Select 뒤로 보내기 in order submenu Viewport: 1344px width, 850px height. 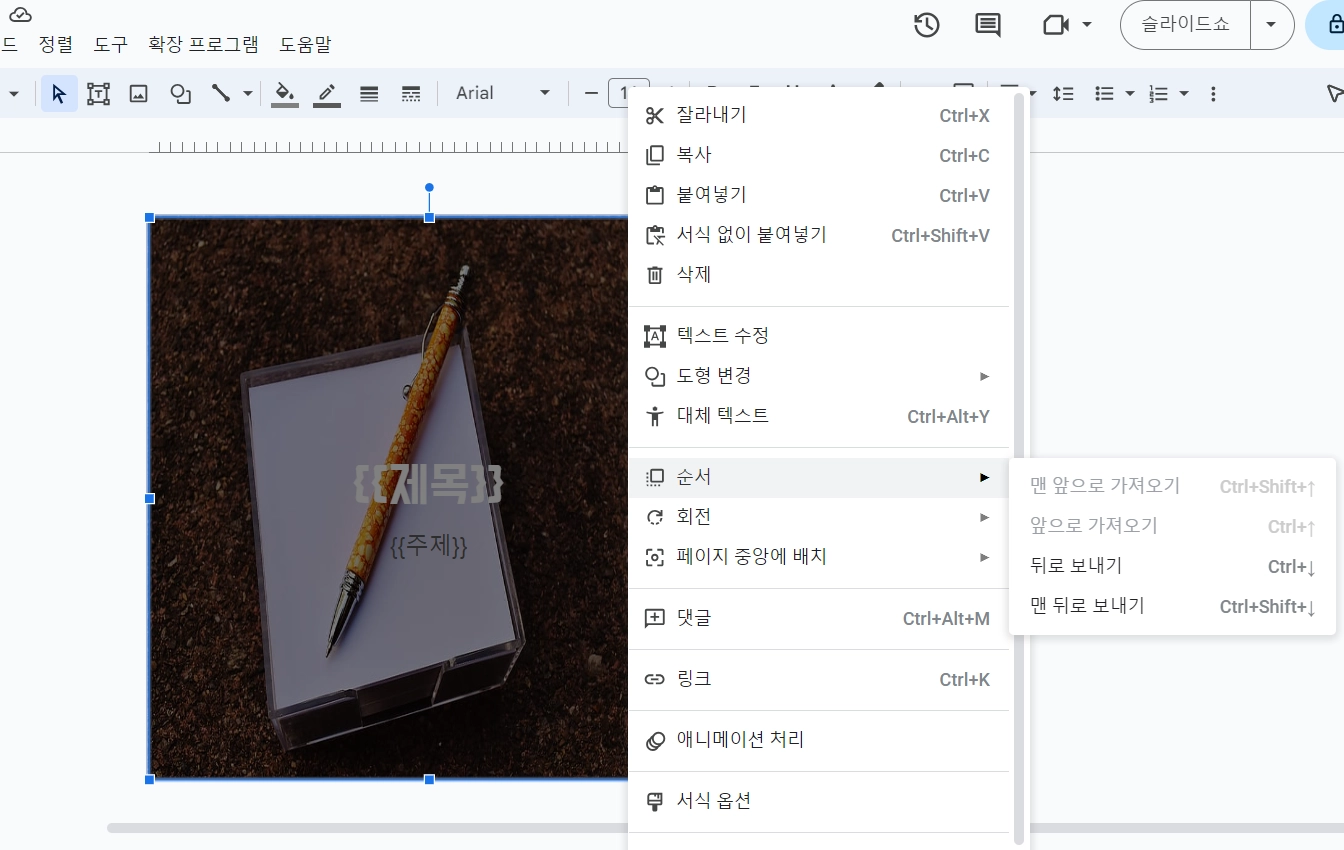(x=1076, y=566)
